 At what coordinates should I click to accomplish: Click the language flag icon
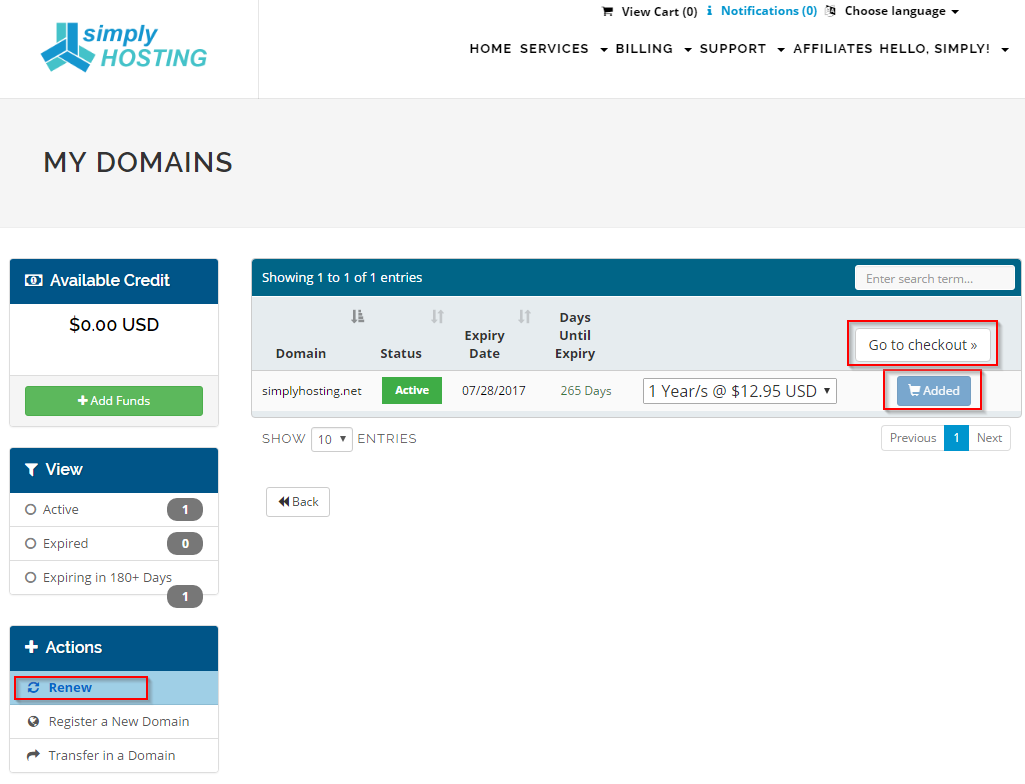pos(830,11)
